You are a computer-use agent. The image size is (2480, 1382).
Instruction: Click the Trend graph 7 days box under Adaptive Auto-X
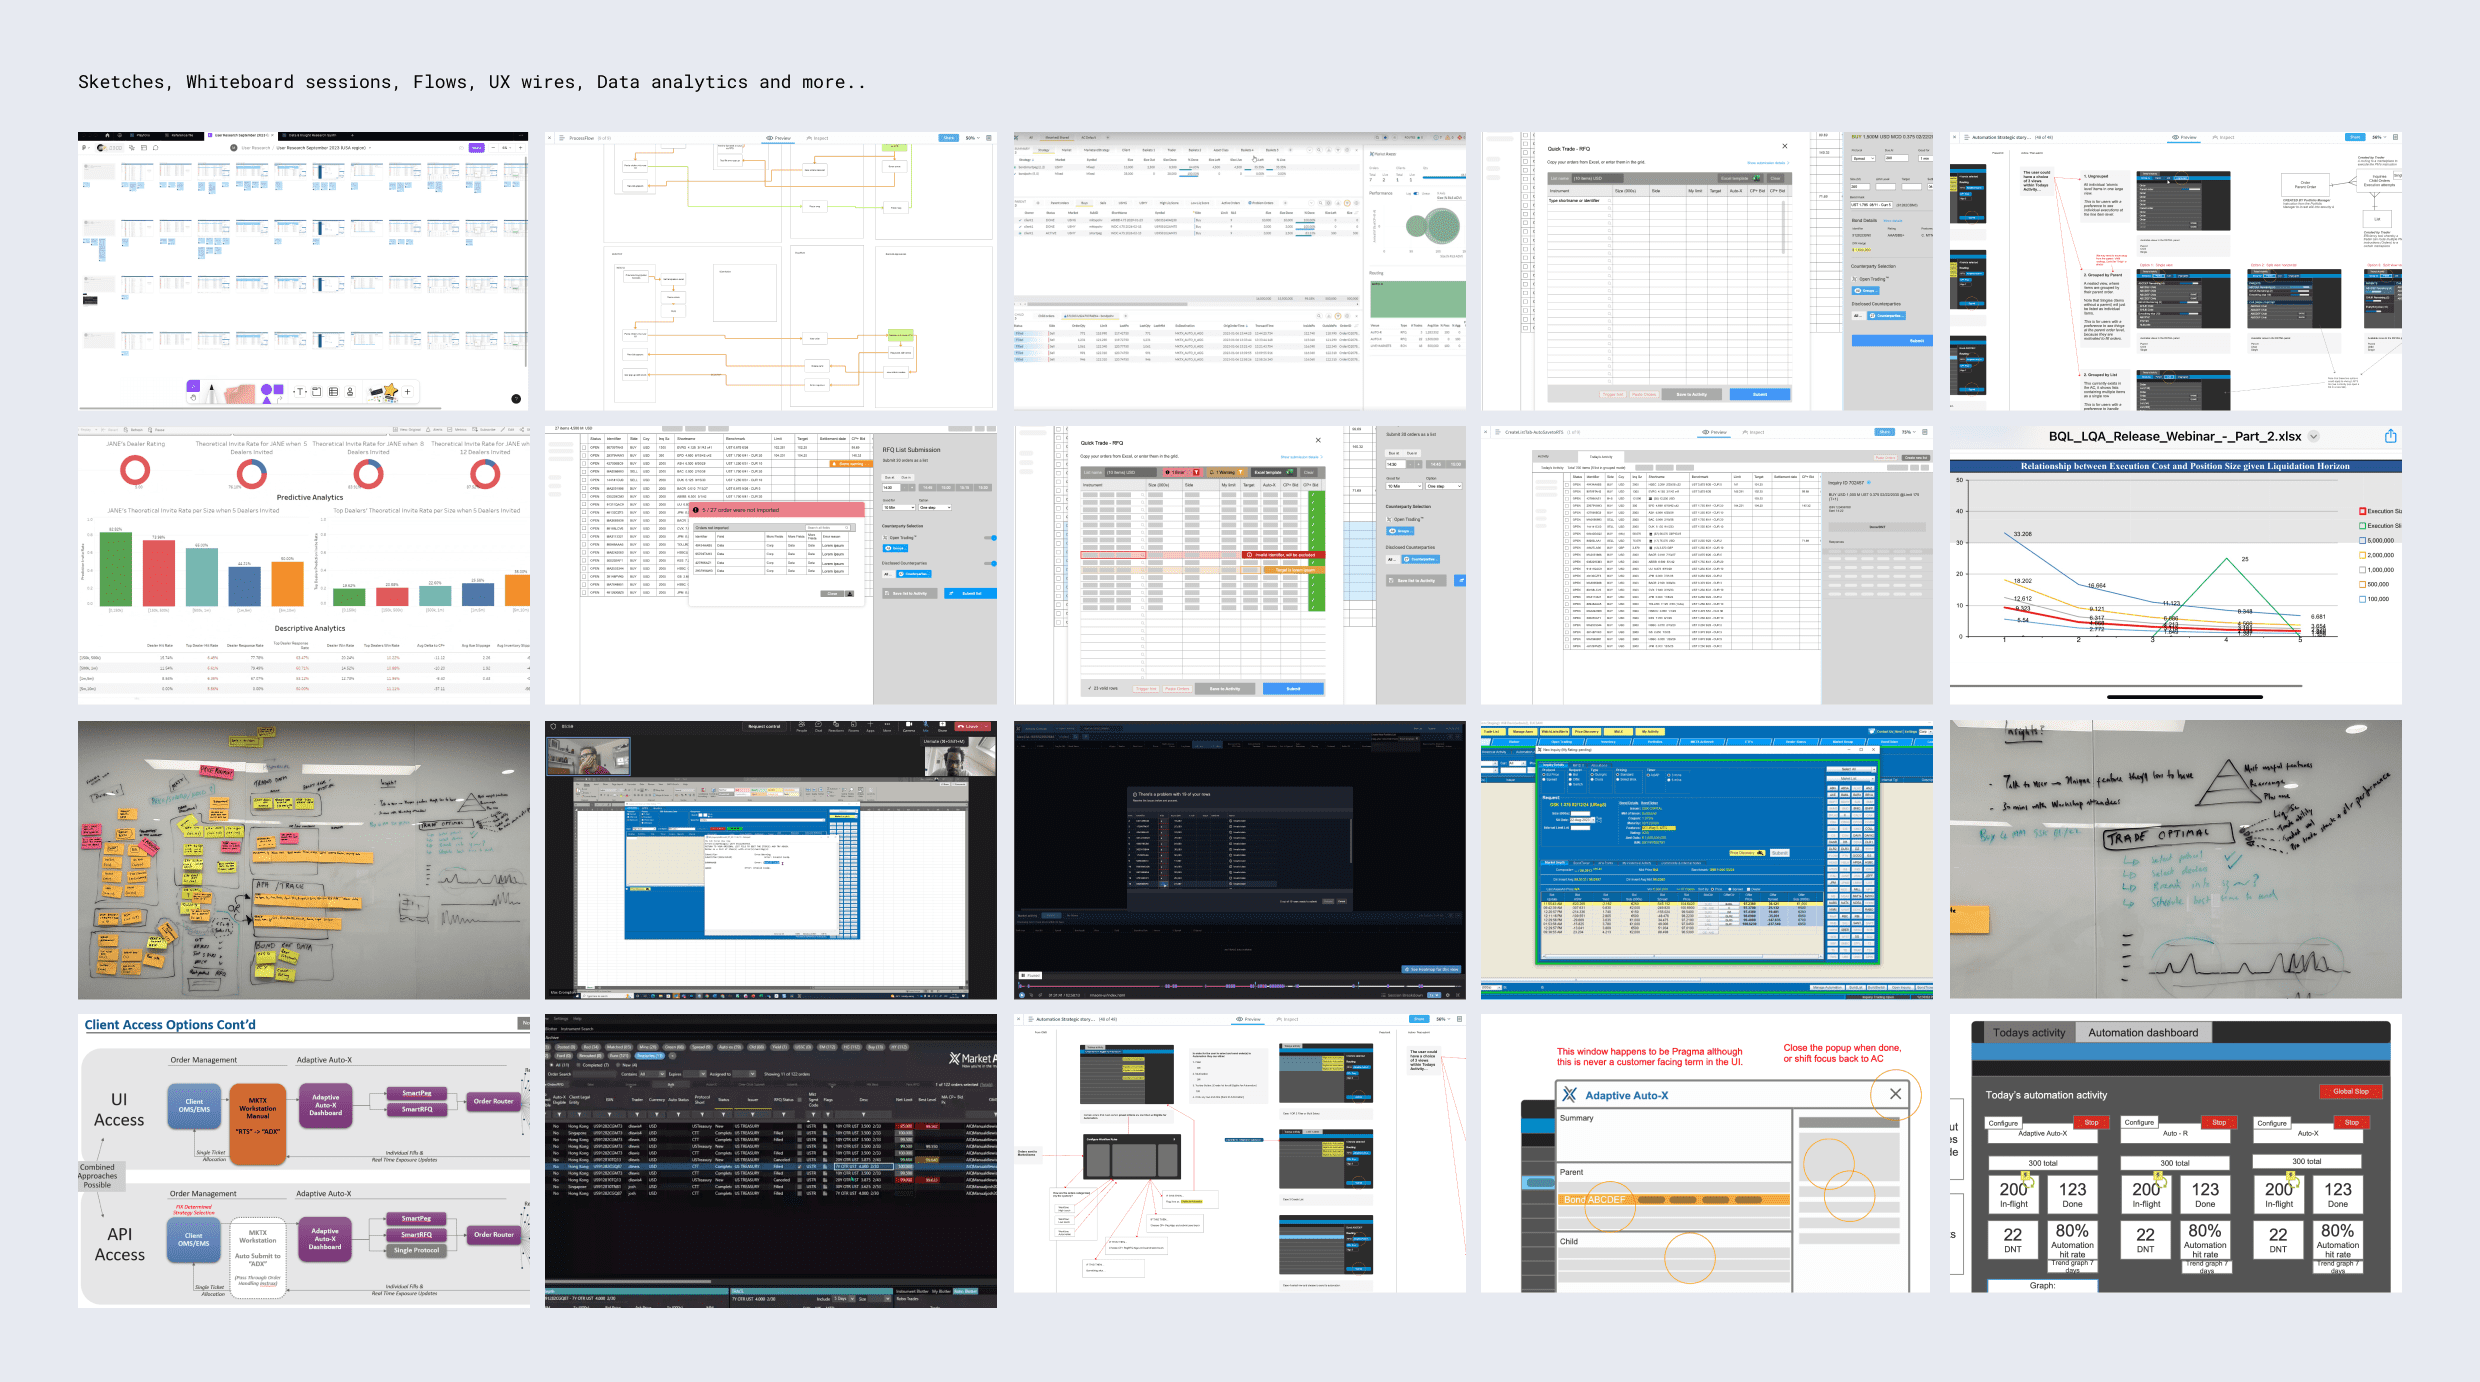click(x=2071, y=1265)
